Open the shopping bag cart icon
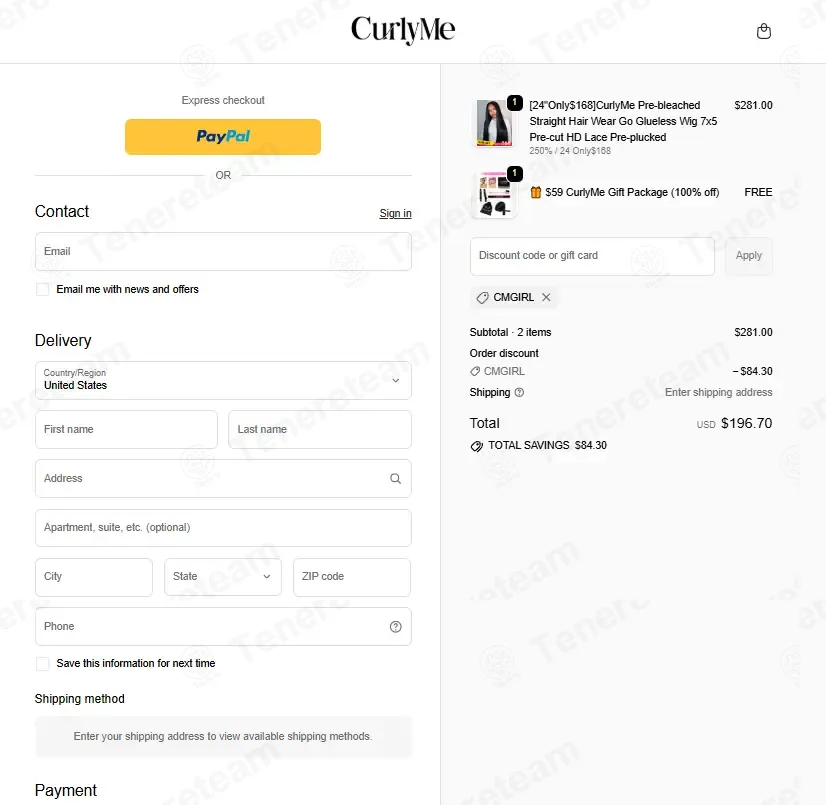 tap(763, 32)
